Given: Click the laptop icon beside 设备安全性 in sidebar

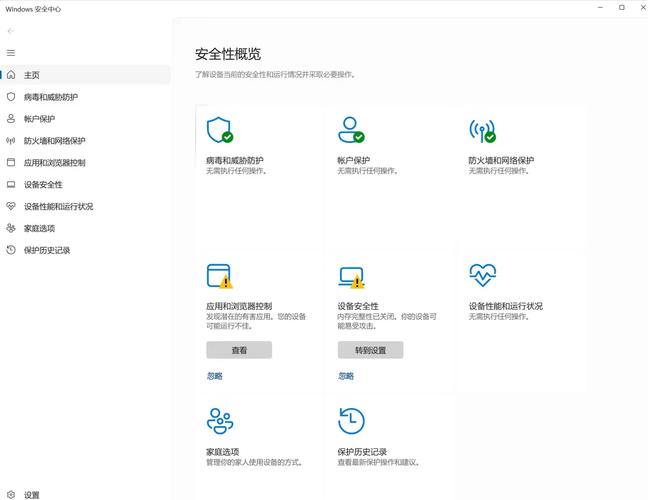Looking at the screenshot, I should (x=11, y=184).
